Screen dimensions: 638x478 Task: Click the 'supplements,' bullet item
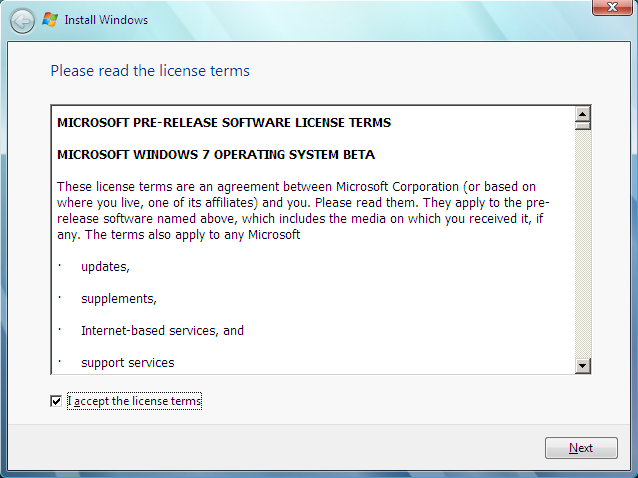pos(119,299)
